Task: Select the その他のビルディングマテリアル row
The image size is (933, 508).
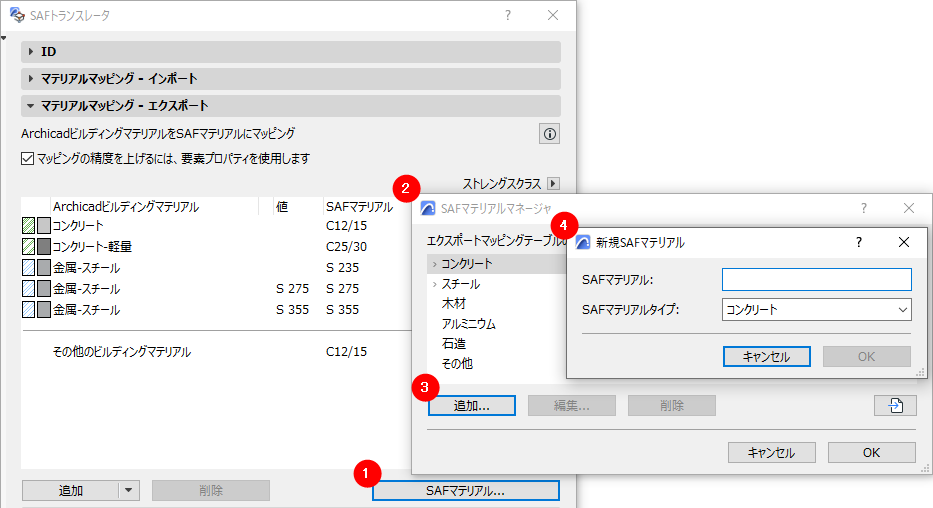Action: click(216, 352)
